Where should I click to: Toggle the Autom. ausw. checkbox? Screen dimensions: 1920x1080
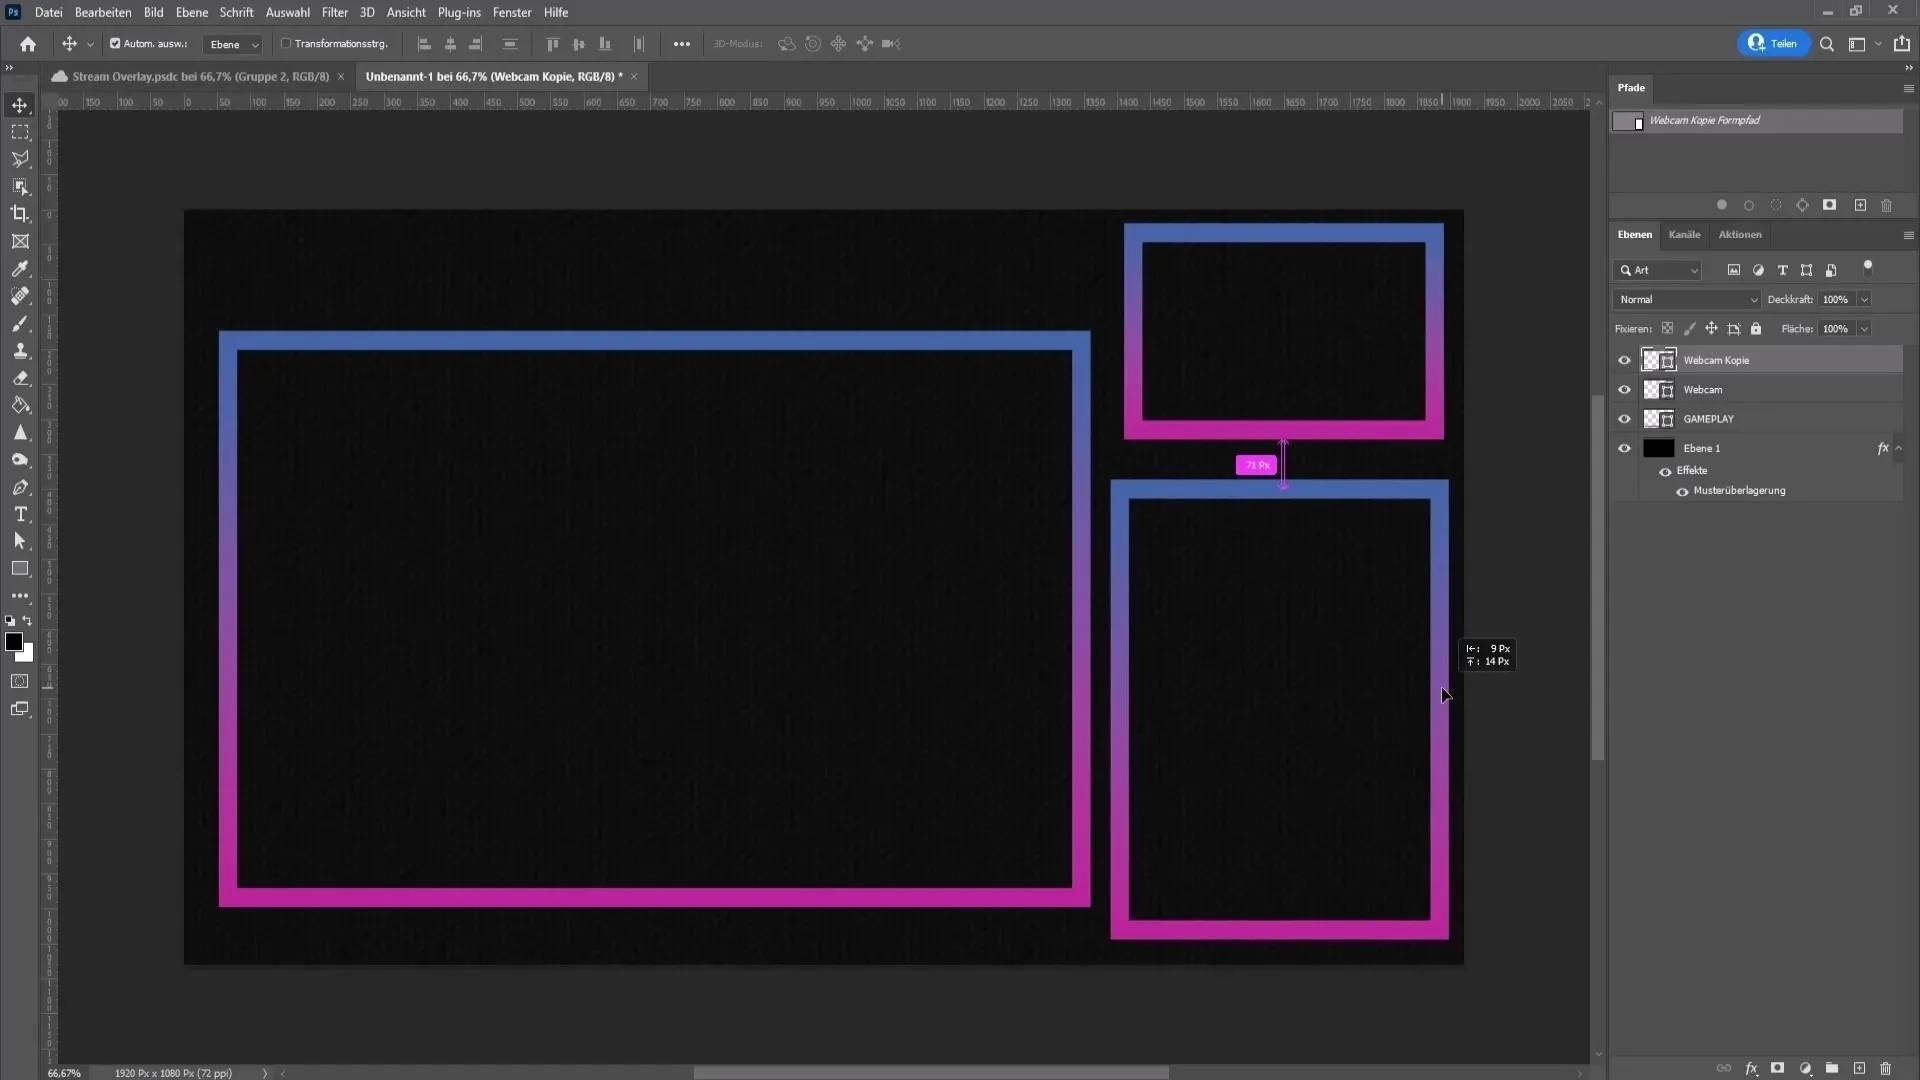coord(115,44)
